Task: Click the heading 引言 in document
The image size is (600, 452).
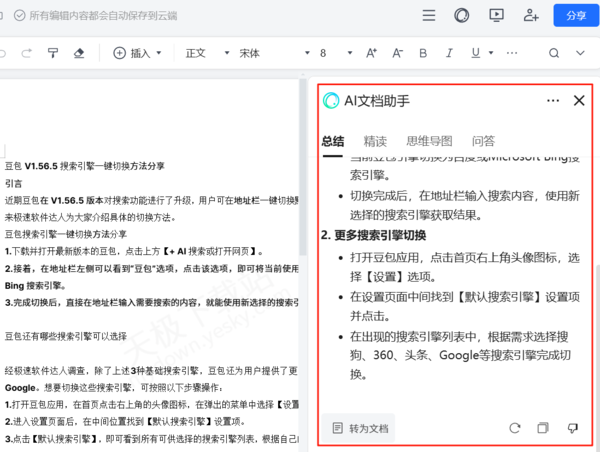Action: click(x=13, y=183)
